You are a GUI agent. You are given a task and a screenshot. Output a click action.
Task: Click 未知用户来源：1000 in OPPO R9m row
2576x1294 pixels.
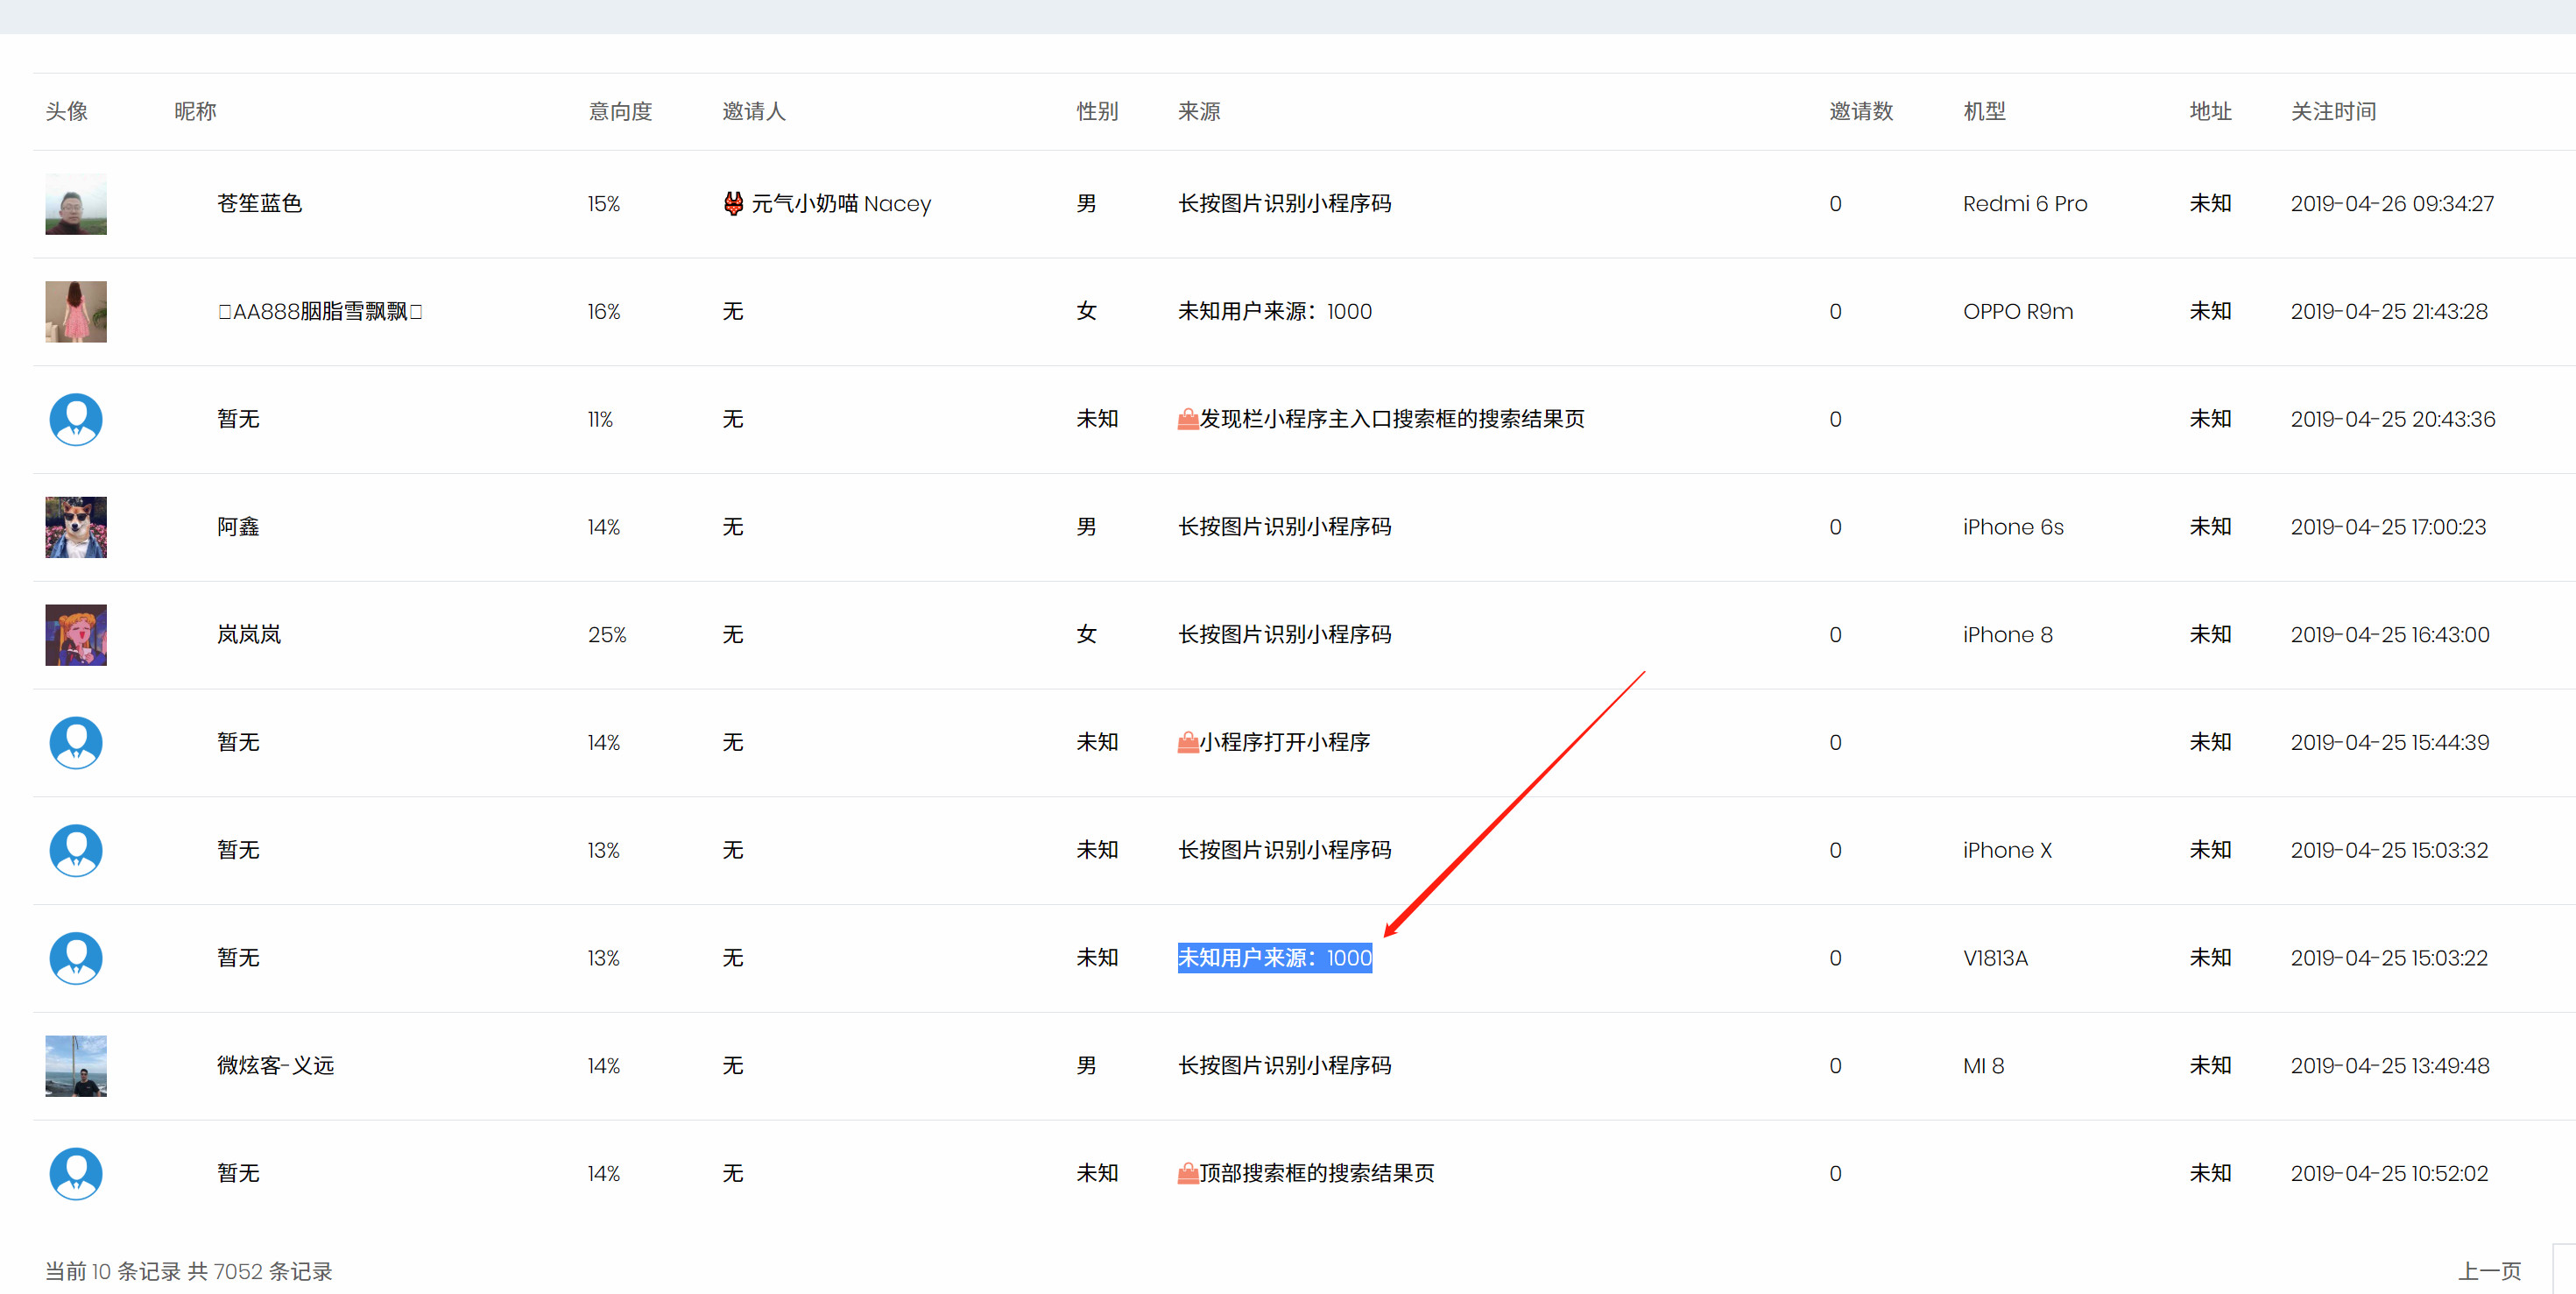click(x=1275, y=312)
